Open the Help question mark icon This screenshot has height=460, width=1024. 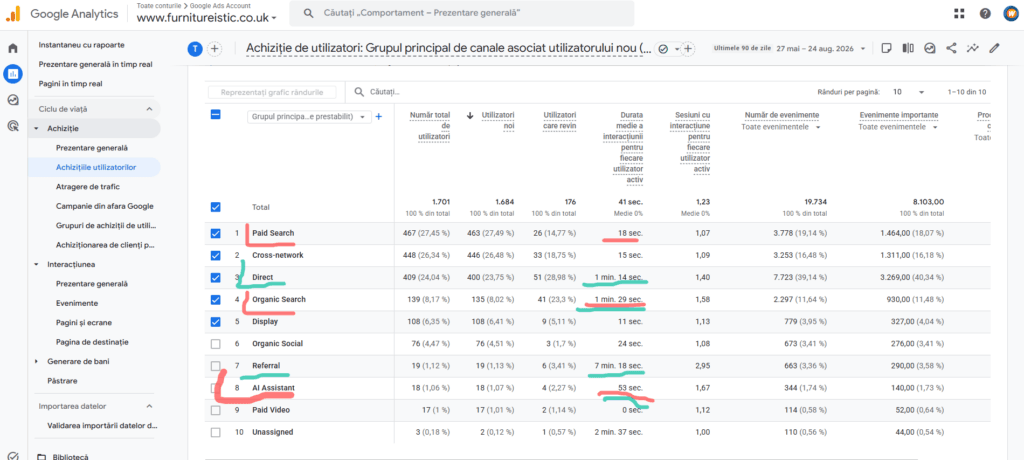coord(985,14)
